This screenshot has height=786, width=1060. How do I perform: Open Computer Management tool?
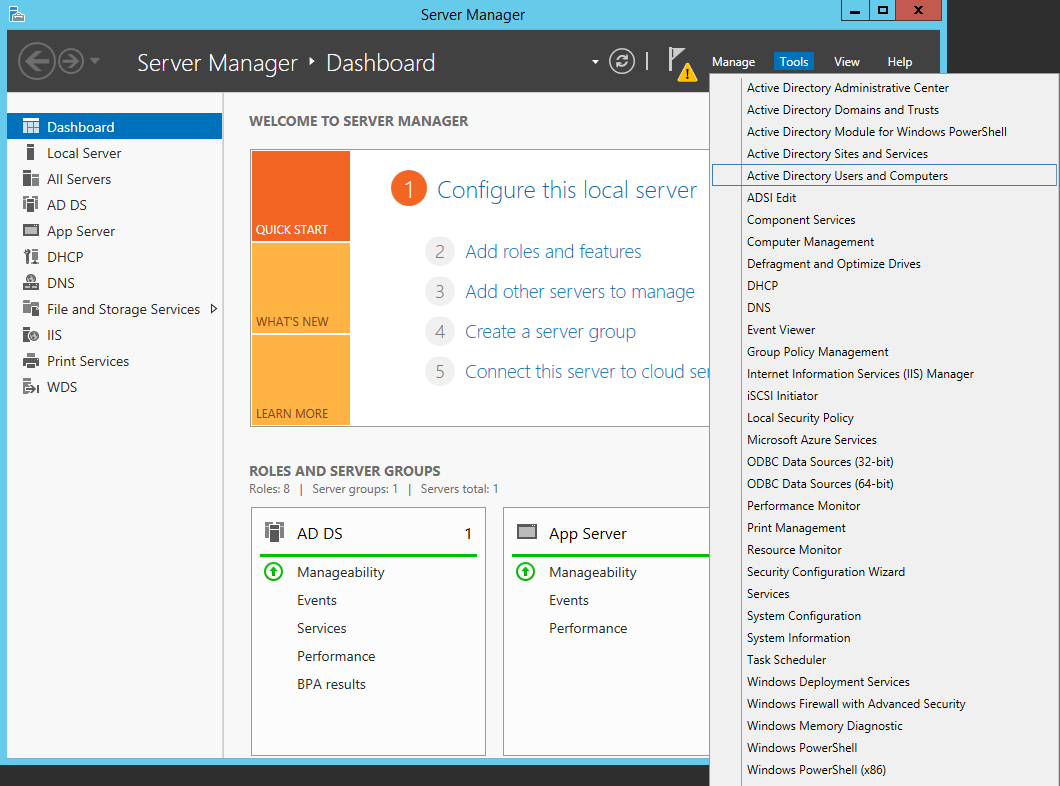point(811,241)
